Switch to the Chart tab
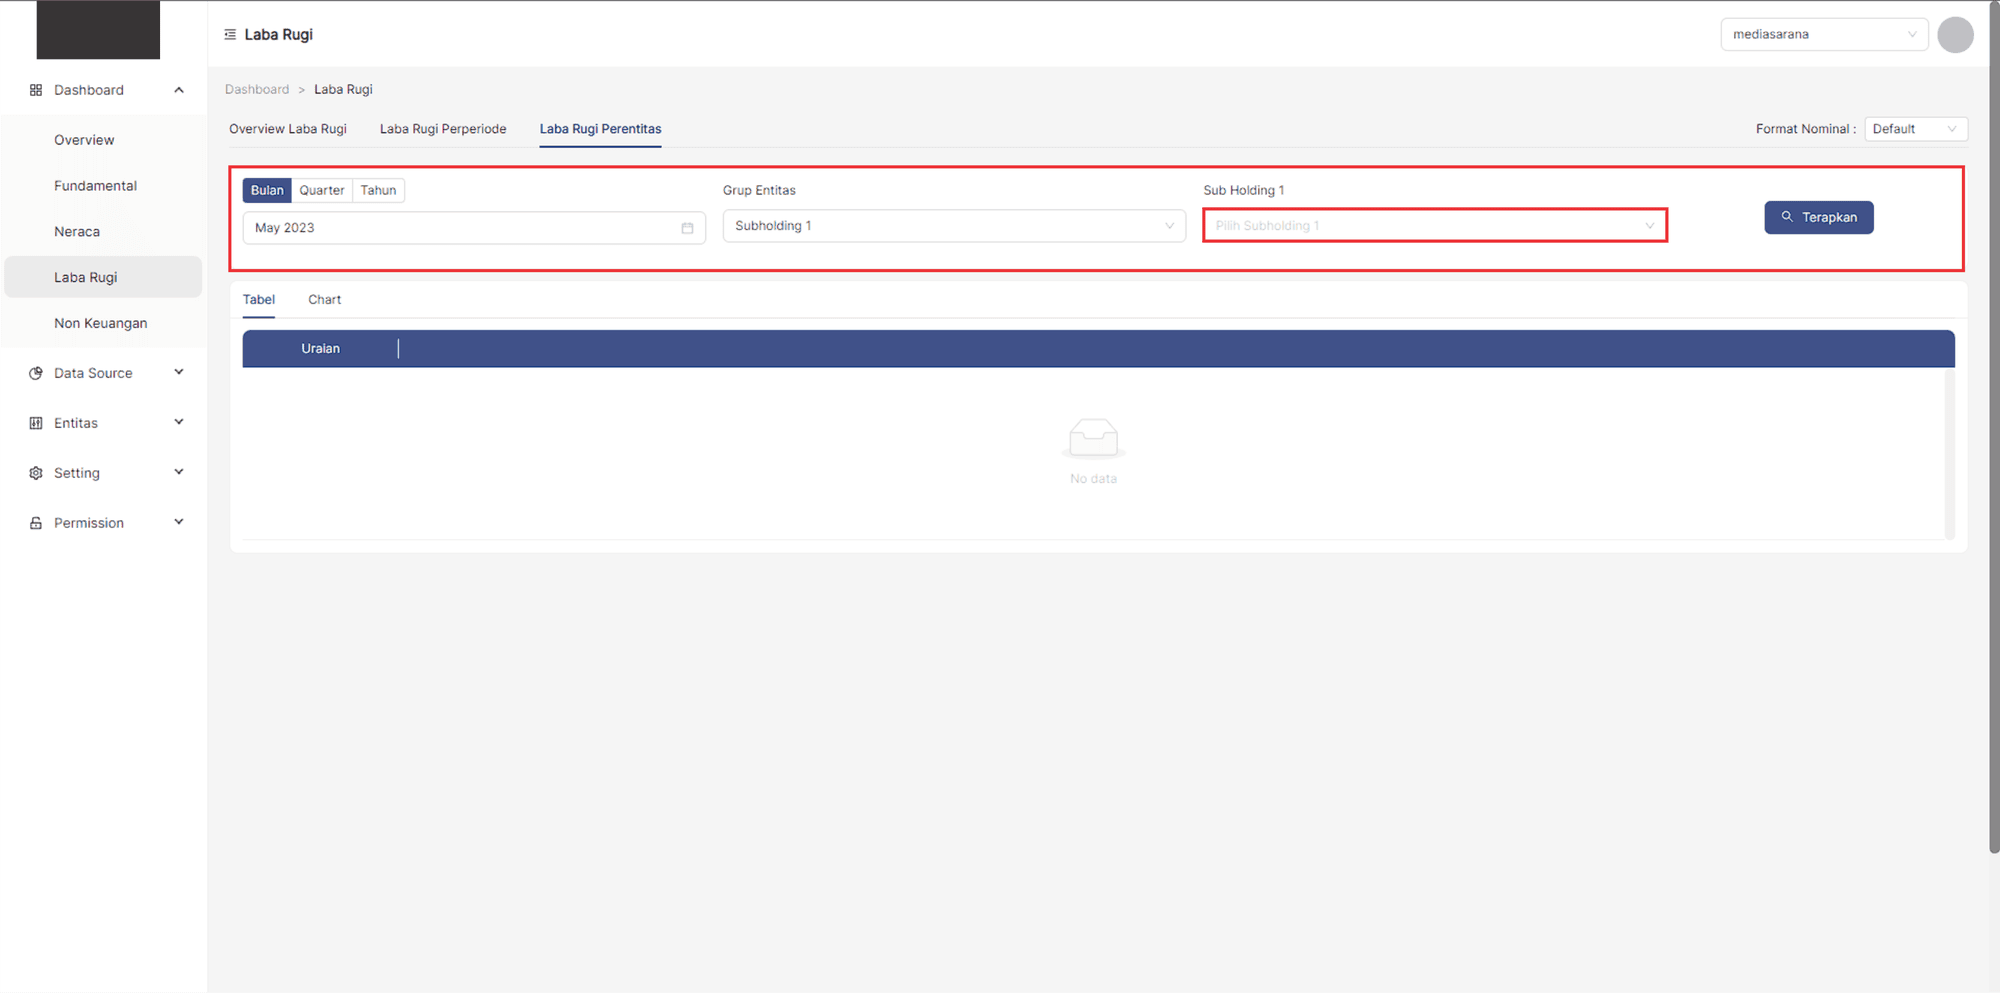This screenshot has width=2000, height=993. [x=324, y=300]
